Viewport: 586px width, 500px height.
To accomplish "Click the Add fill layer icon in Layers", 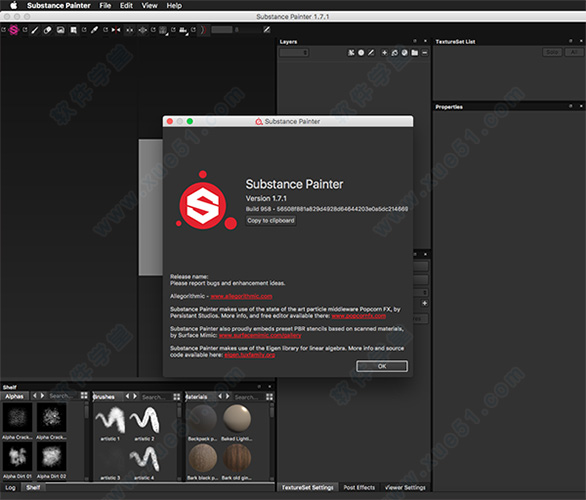I will pyautogui.click(x=395, y=53).
